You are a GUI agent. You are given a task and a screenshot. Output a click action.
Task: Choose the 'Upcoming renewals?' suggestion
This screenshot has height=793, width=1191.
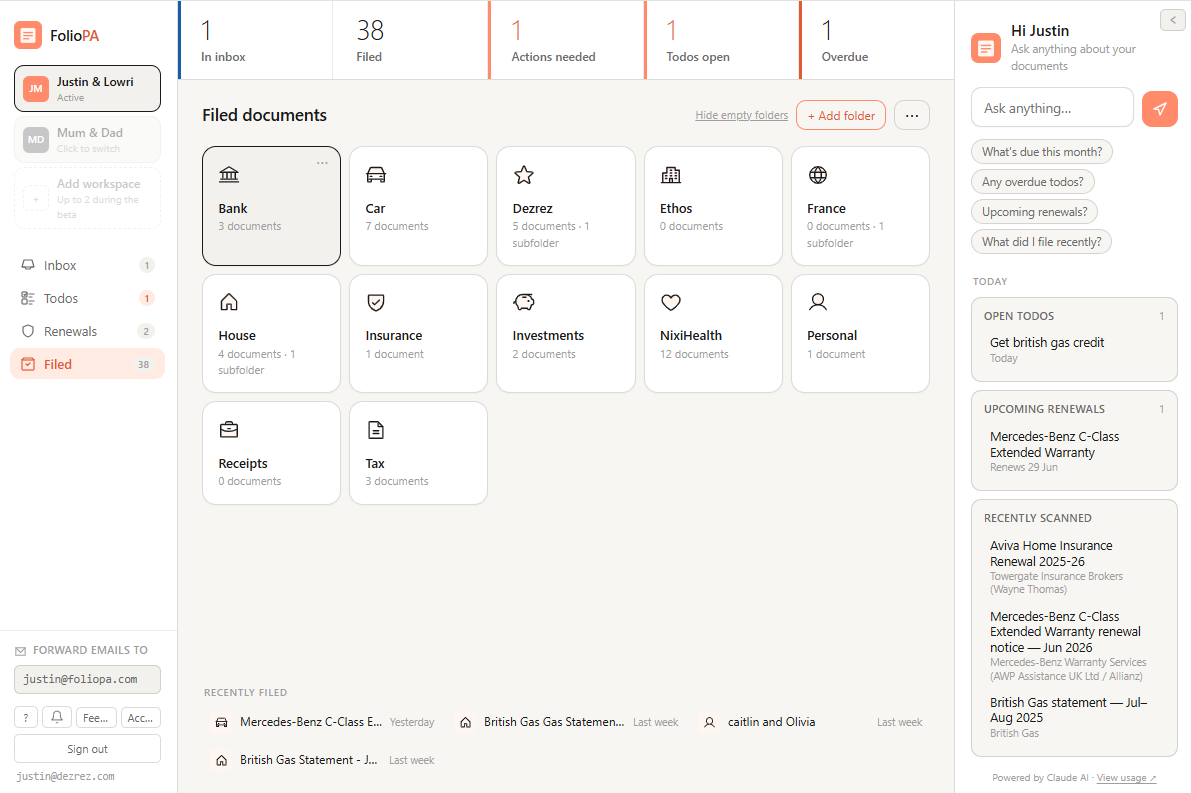coord(1035,212)
